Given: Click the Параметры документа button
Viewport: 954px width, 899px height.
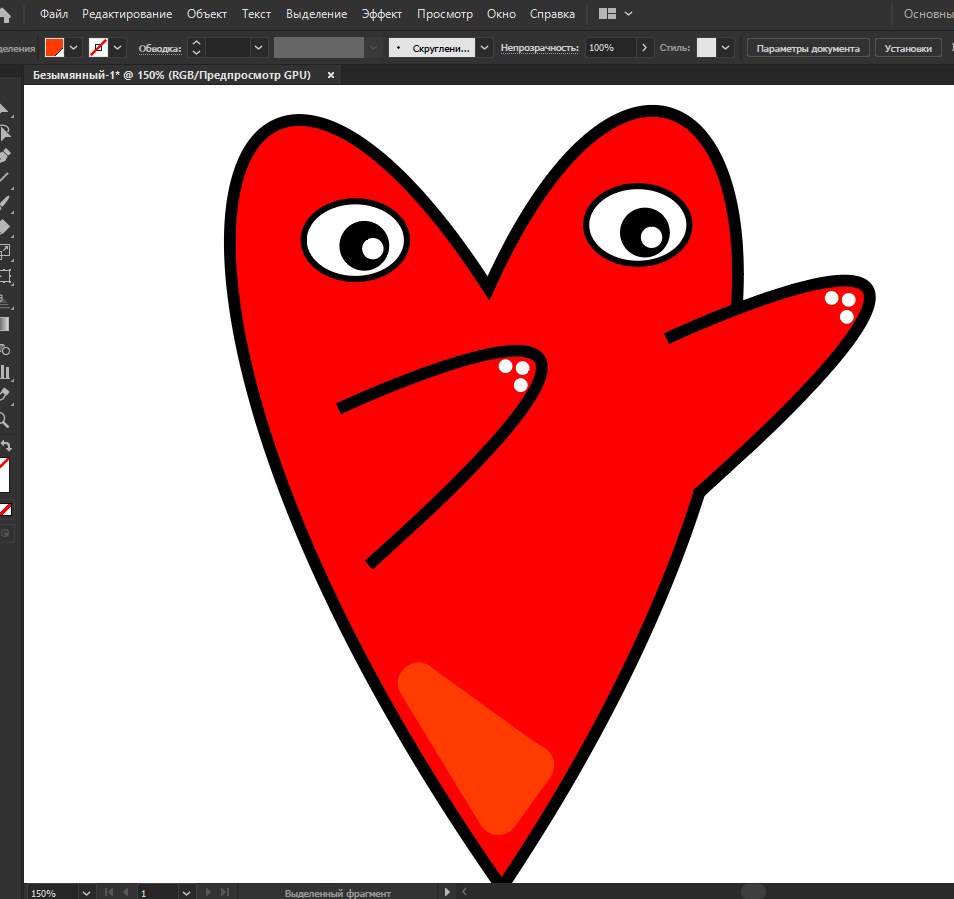Looking at the screenshot, I should pyautogui.click(x=808, y=48).
